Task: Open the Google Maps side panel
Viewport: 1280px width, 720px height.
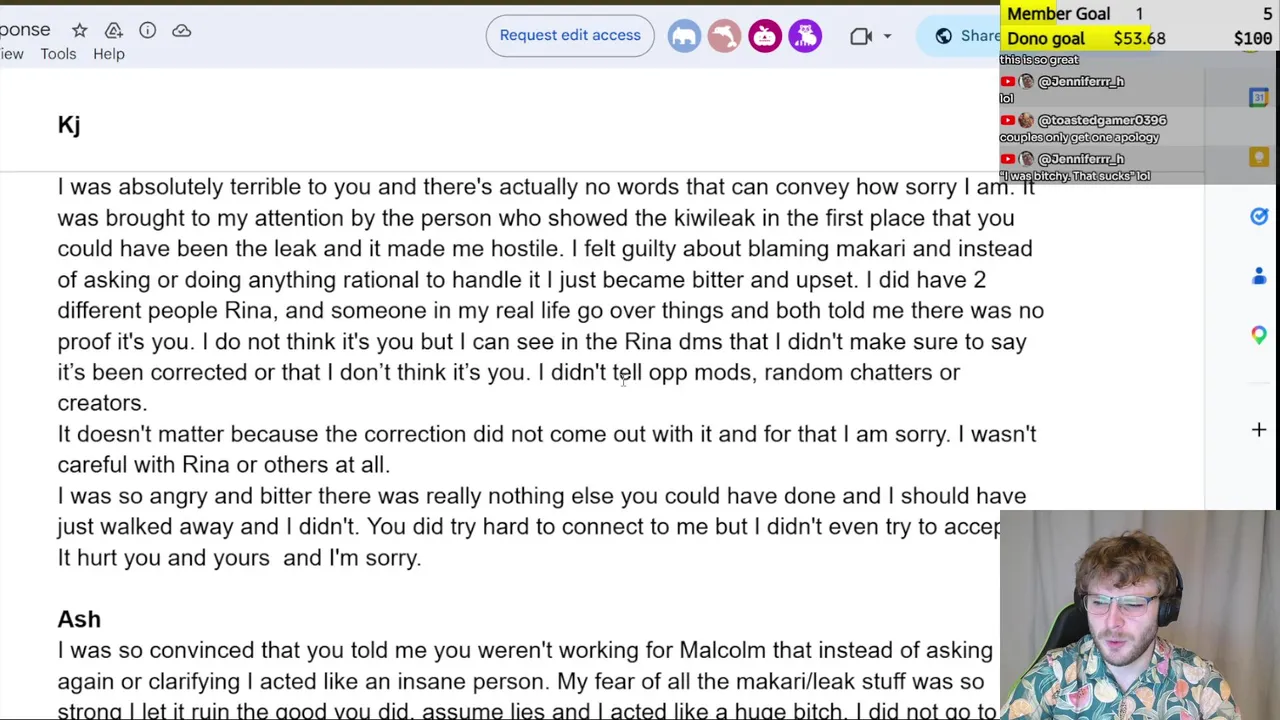Action: (1259, 336)
